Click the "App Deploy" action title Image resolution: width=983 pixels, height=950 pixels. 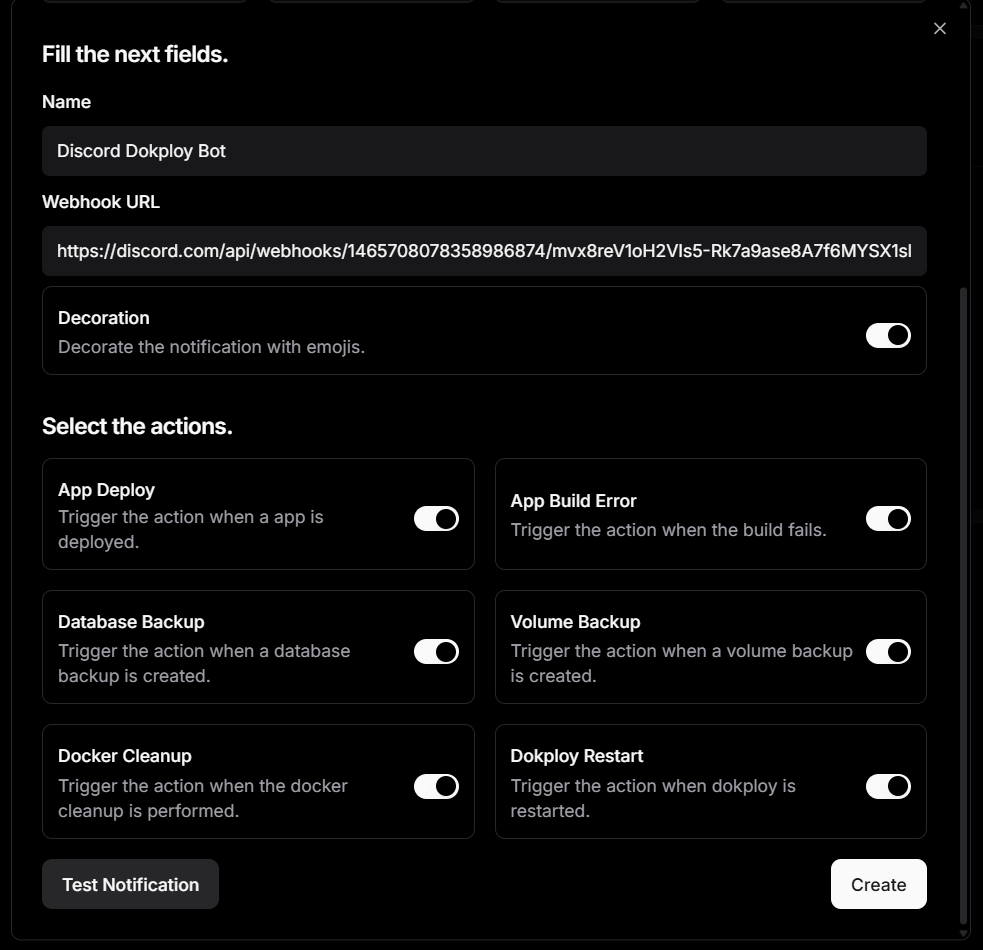tap(106, 490)
